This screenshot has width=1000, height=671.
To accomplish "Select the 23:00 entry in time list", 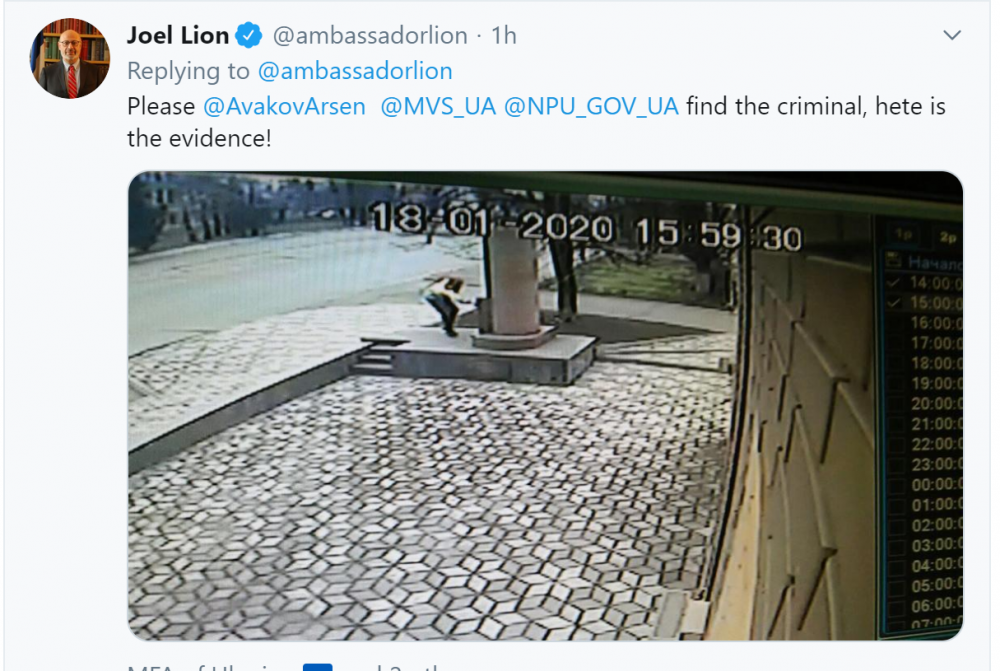I will click(936, 464).
